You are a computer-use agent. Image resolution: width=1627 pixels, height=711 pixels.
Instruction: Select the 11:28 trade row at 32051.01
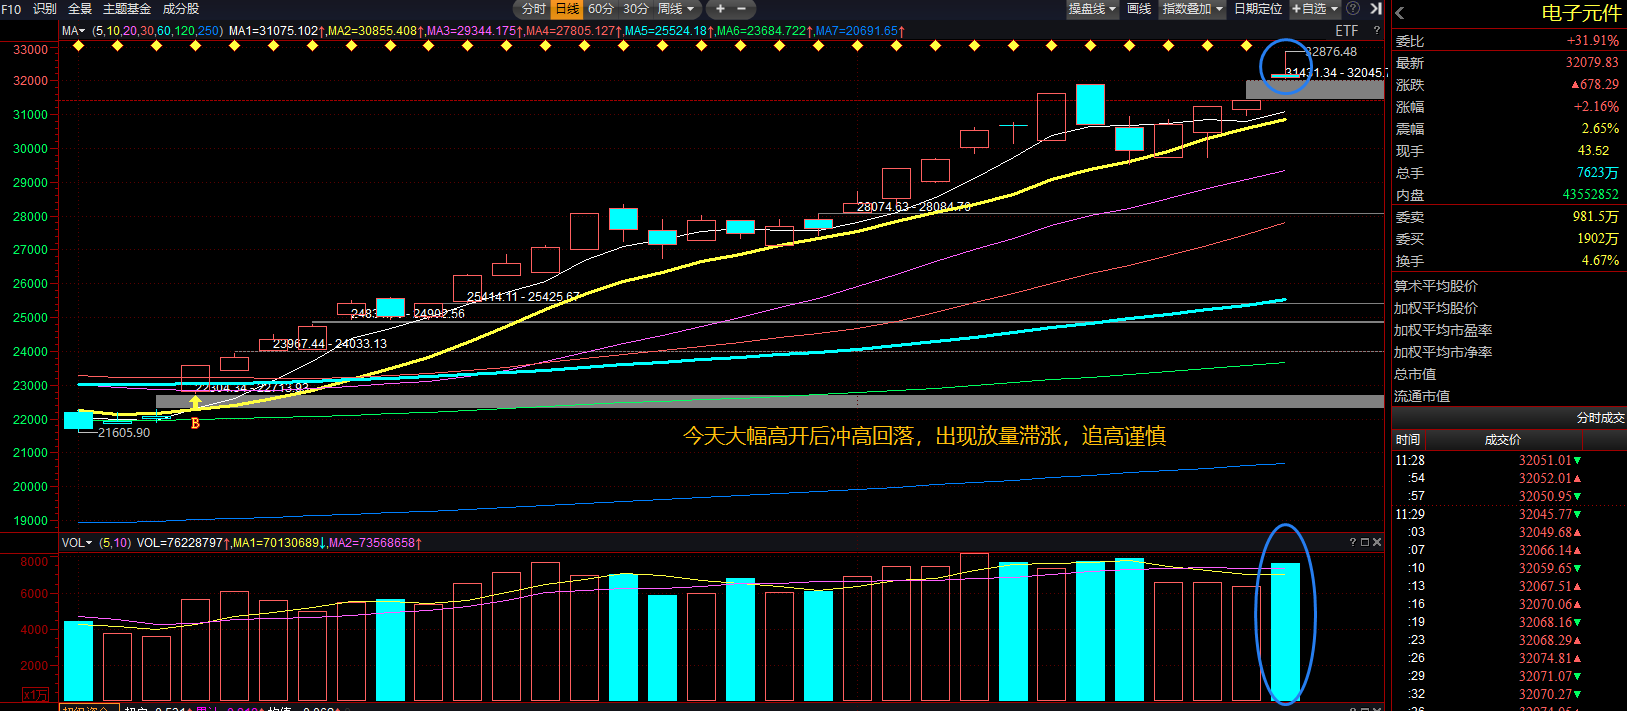(x=1508, y=461)
